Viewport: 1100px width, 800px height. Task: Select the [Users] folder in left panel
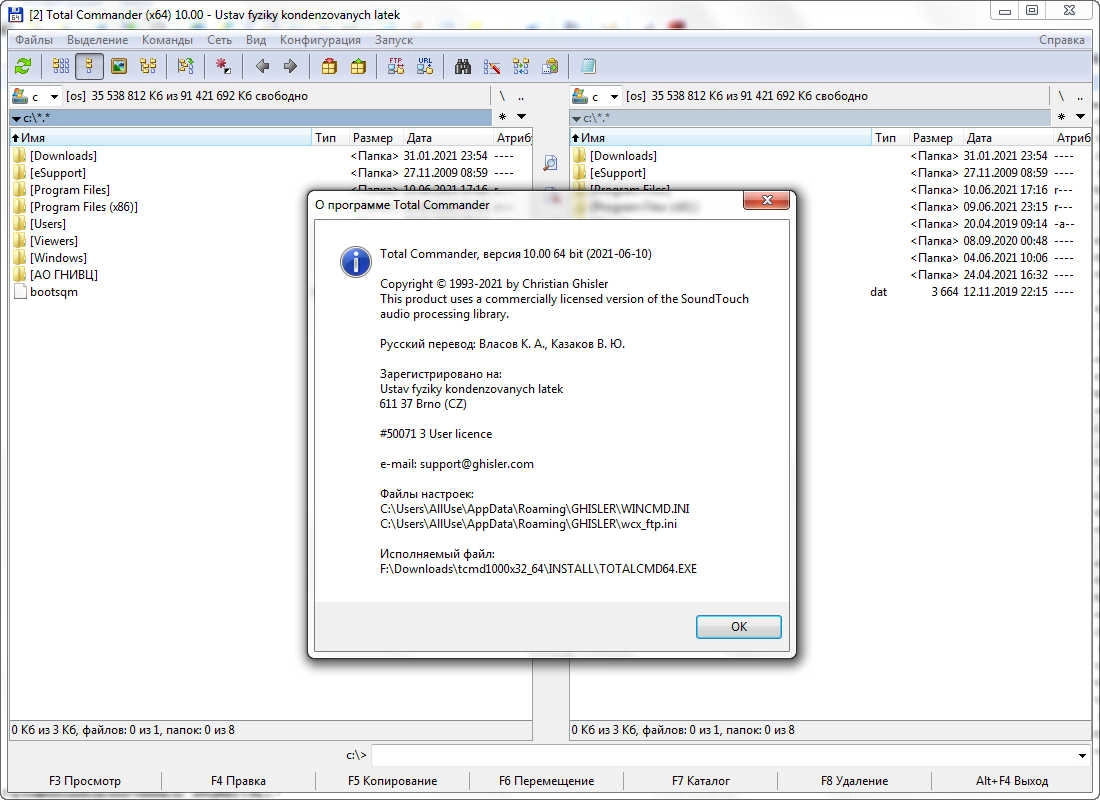(x=48, y=224)
